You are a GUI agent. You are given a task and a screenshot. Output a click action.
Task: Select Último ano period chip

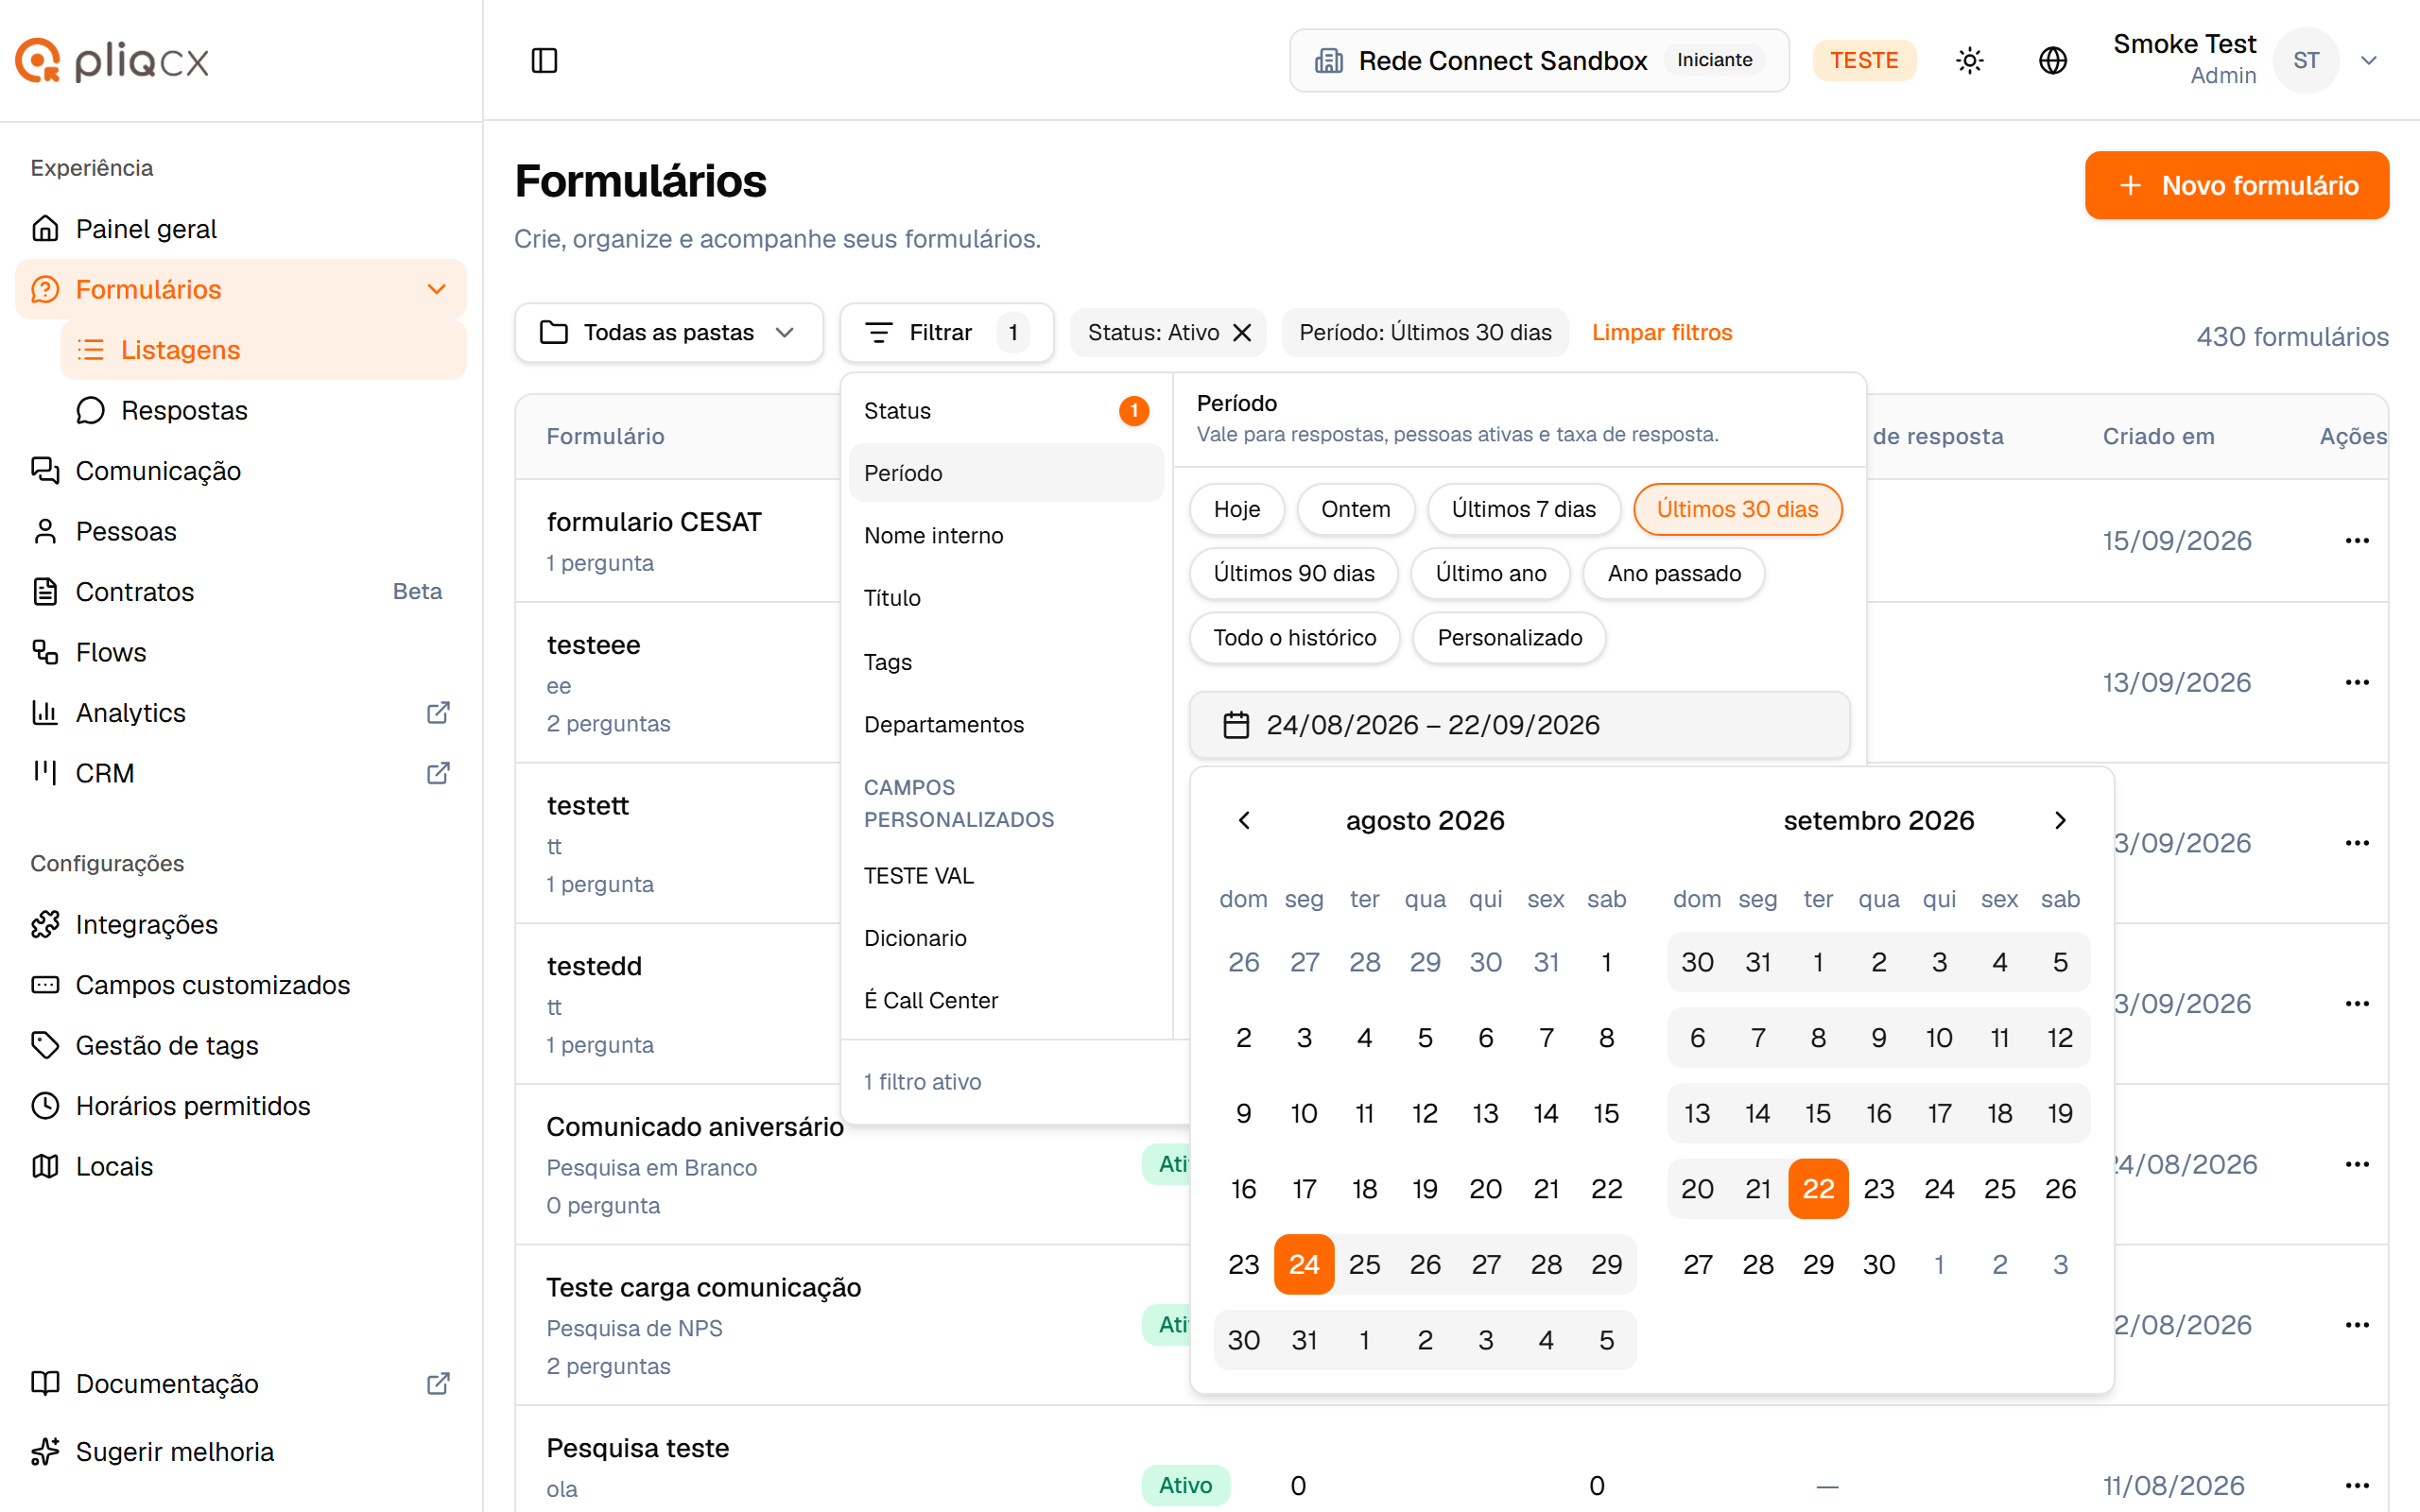tap(1490, 573)
